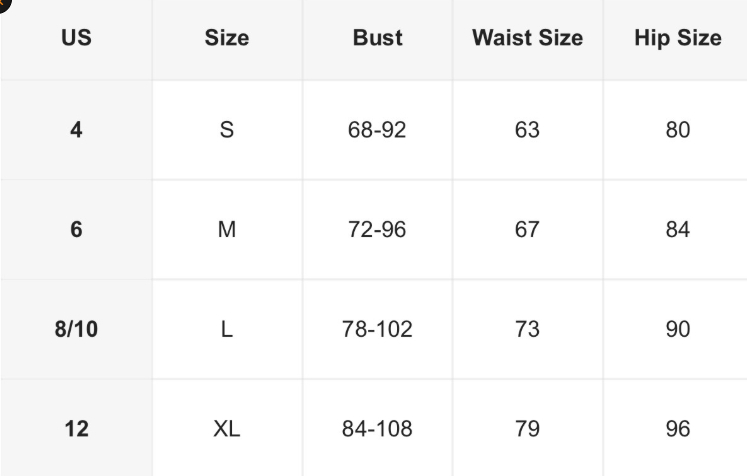Select hip size value 80
The width and height of the screenshot is (747, 476).
pyautogui.click(x=677, y=130)
